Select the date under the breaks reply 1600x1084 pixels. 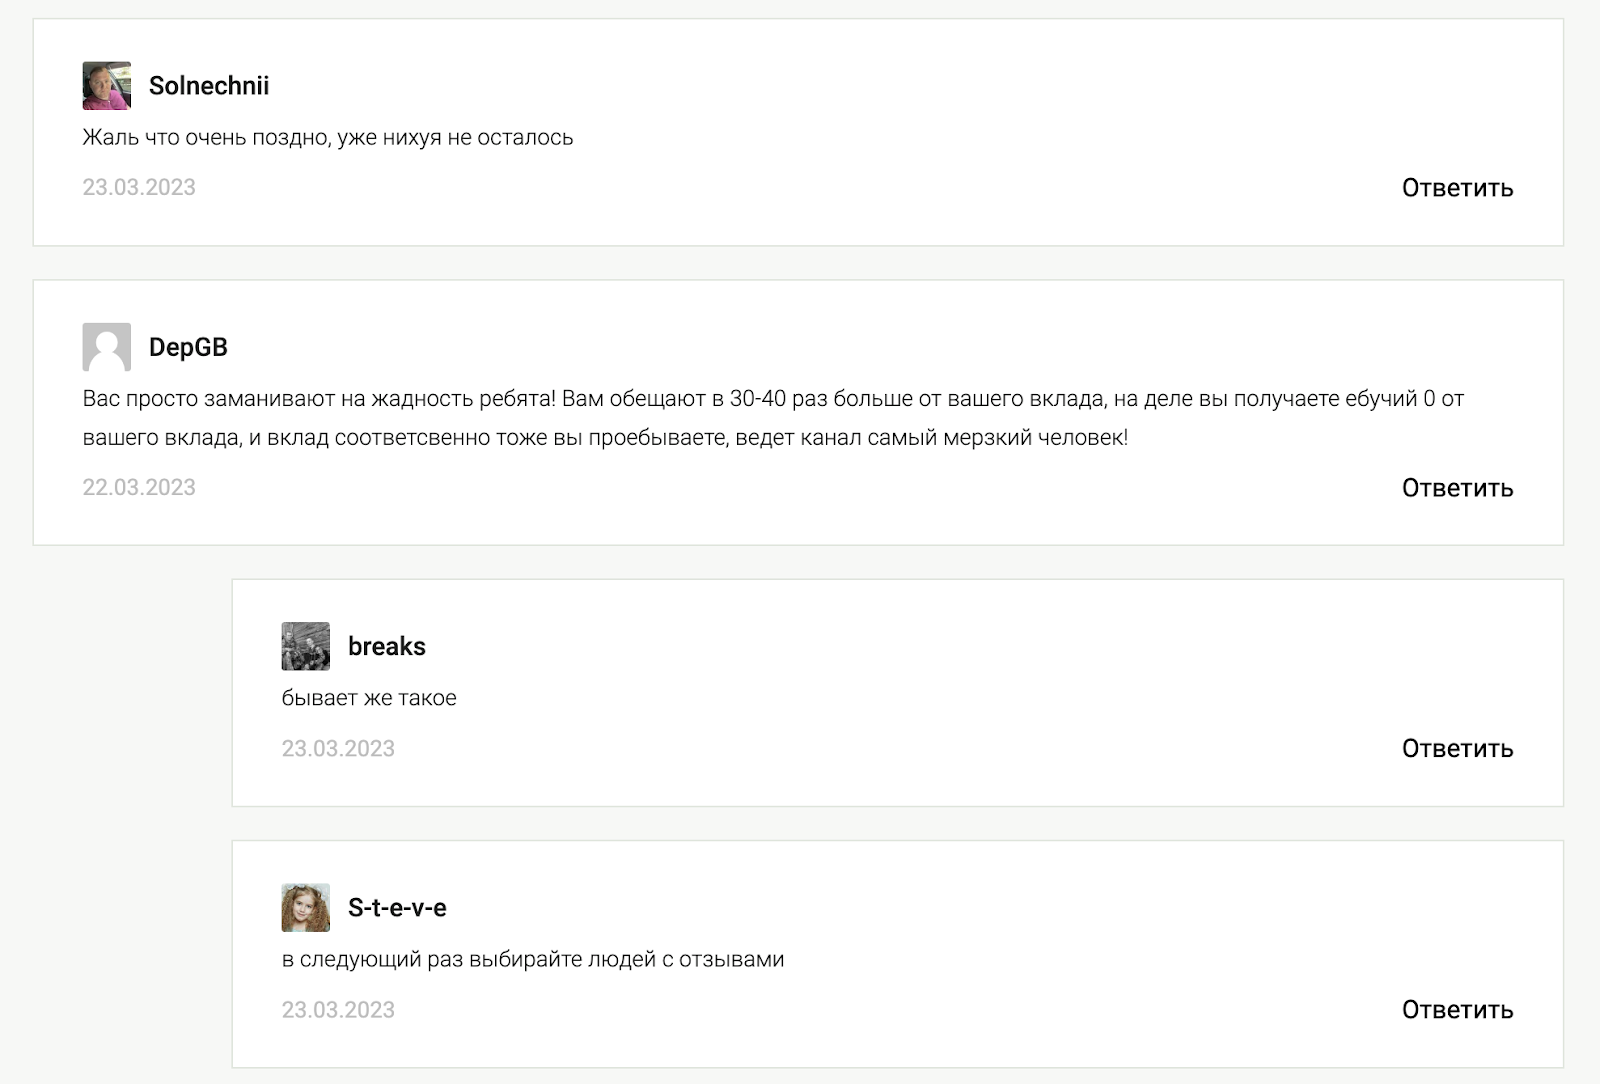[x=338, y=748]
